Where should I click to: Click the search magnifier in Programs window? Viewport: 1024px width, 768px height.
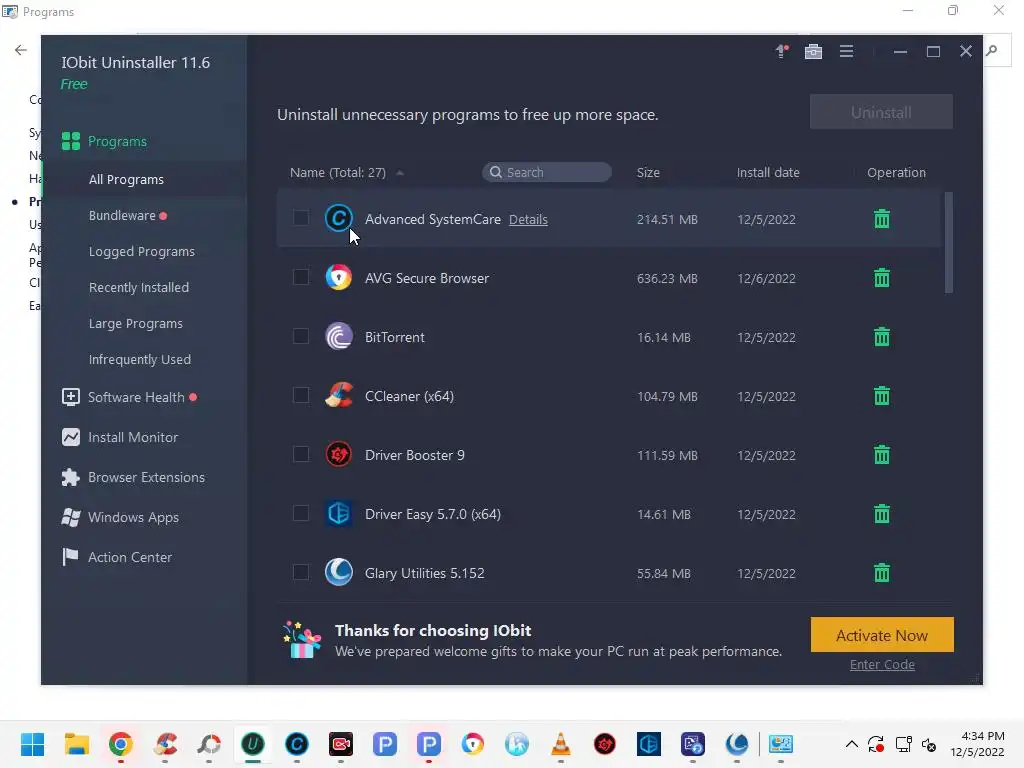[991, 50]
